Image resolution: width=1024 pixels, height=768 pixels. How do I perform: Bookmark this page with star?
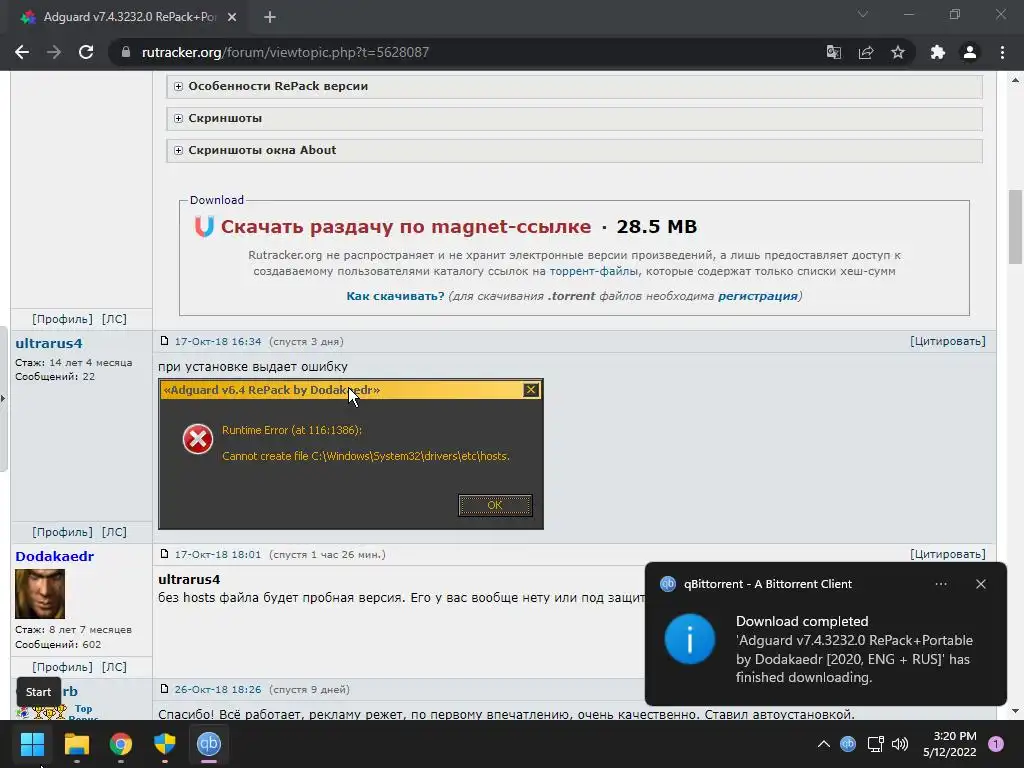(x=898, y=52)
